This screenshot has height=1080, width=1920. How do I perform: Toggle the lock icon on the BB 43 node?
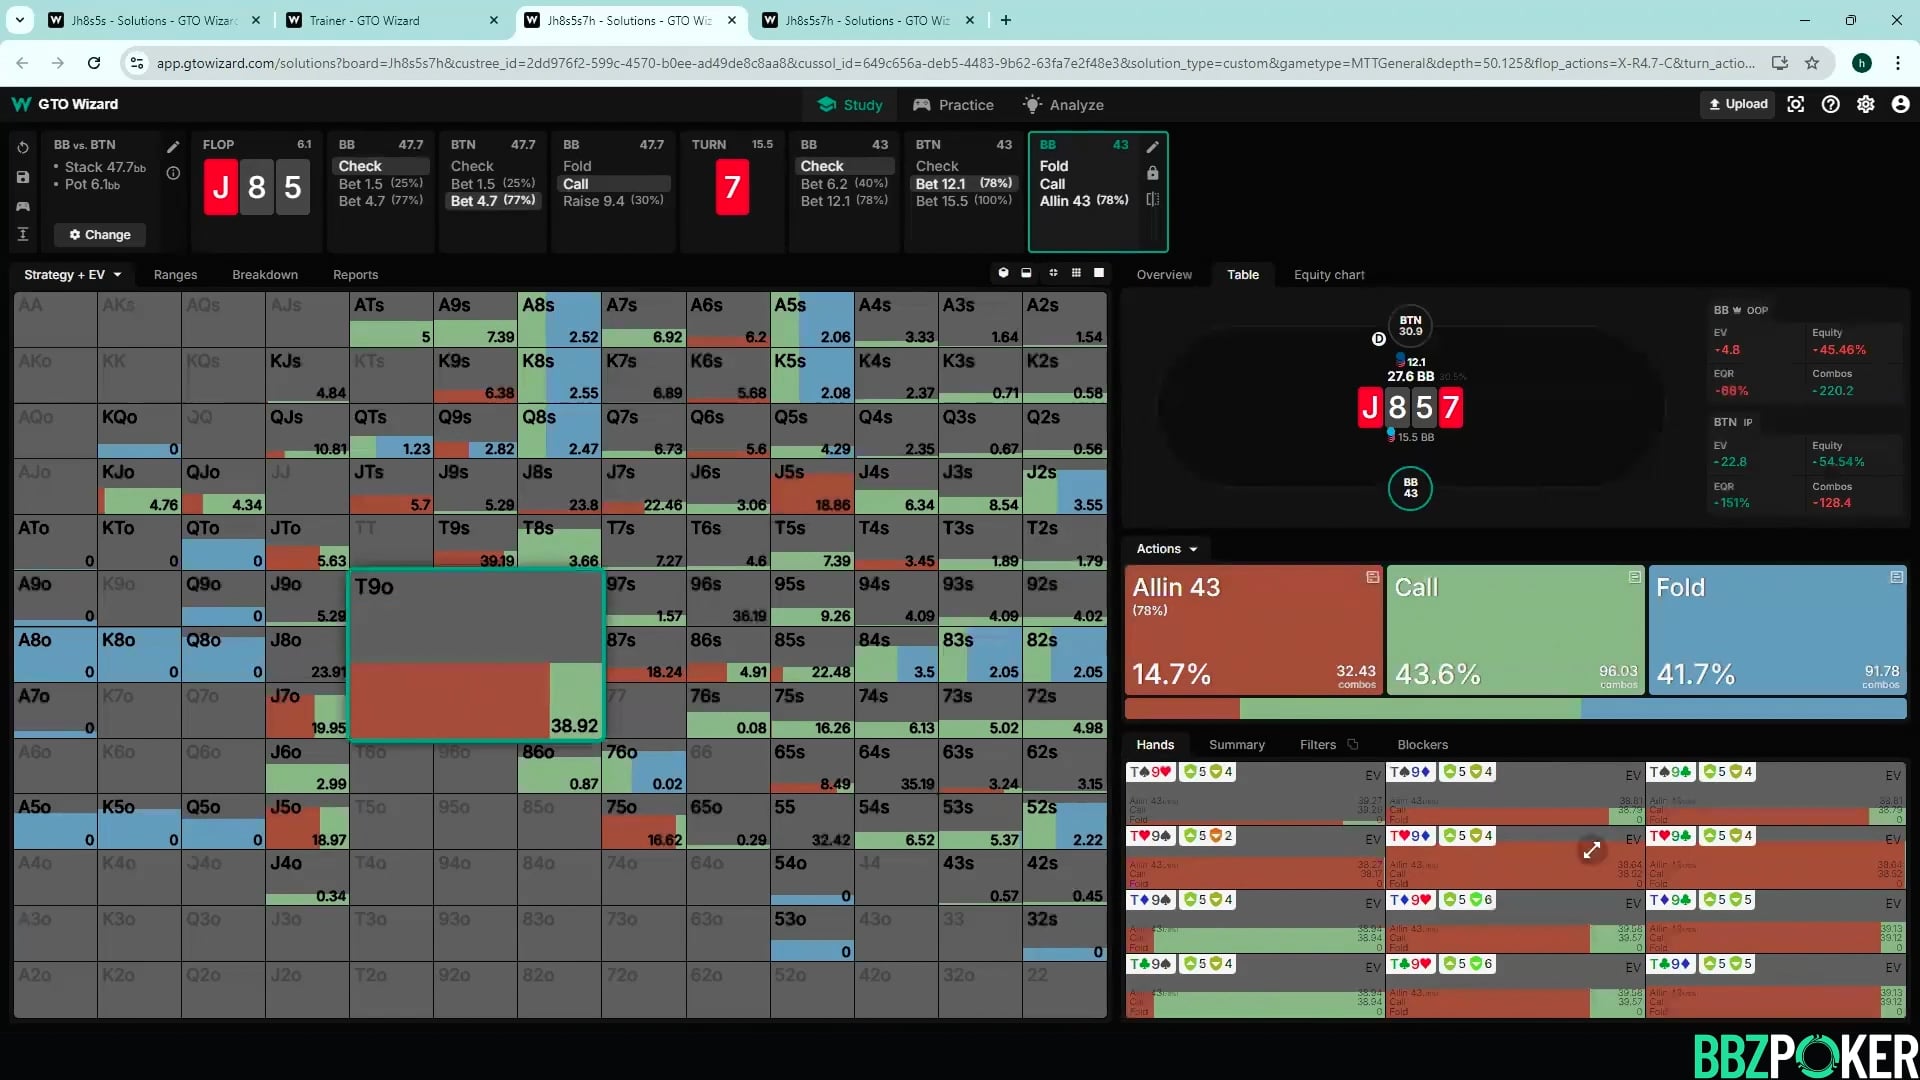click(x=1152, y=172)
